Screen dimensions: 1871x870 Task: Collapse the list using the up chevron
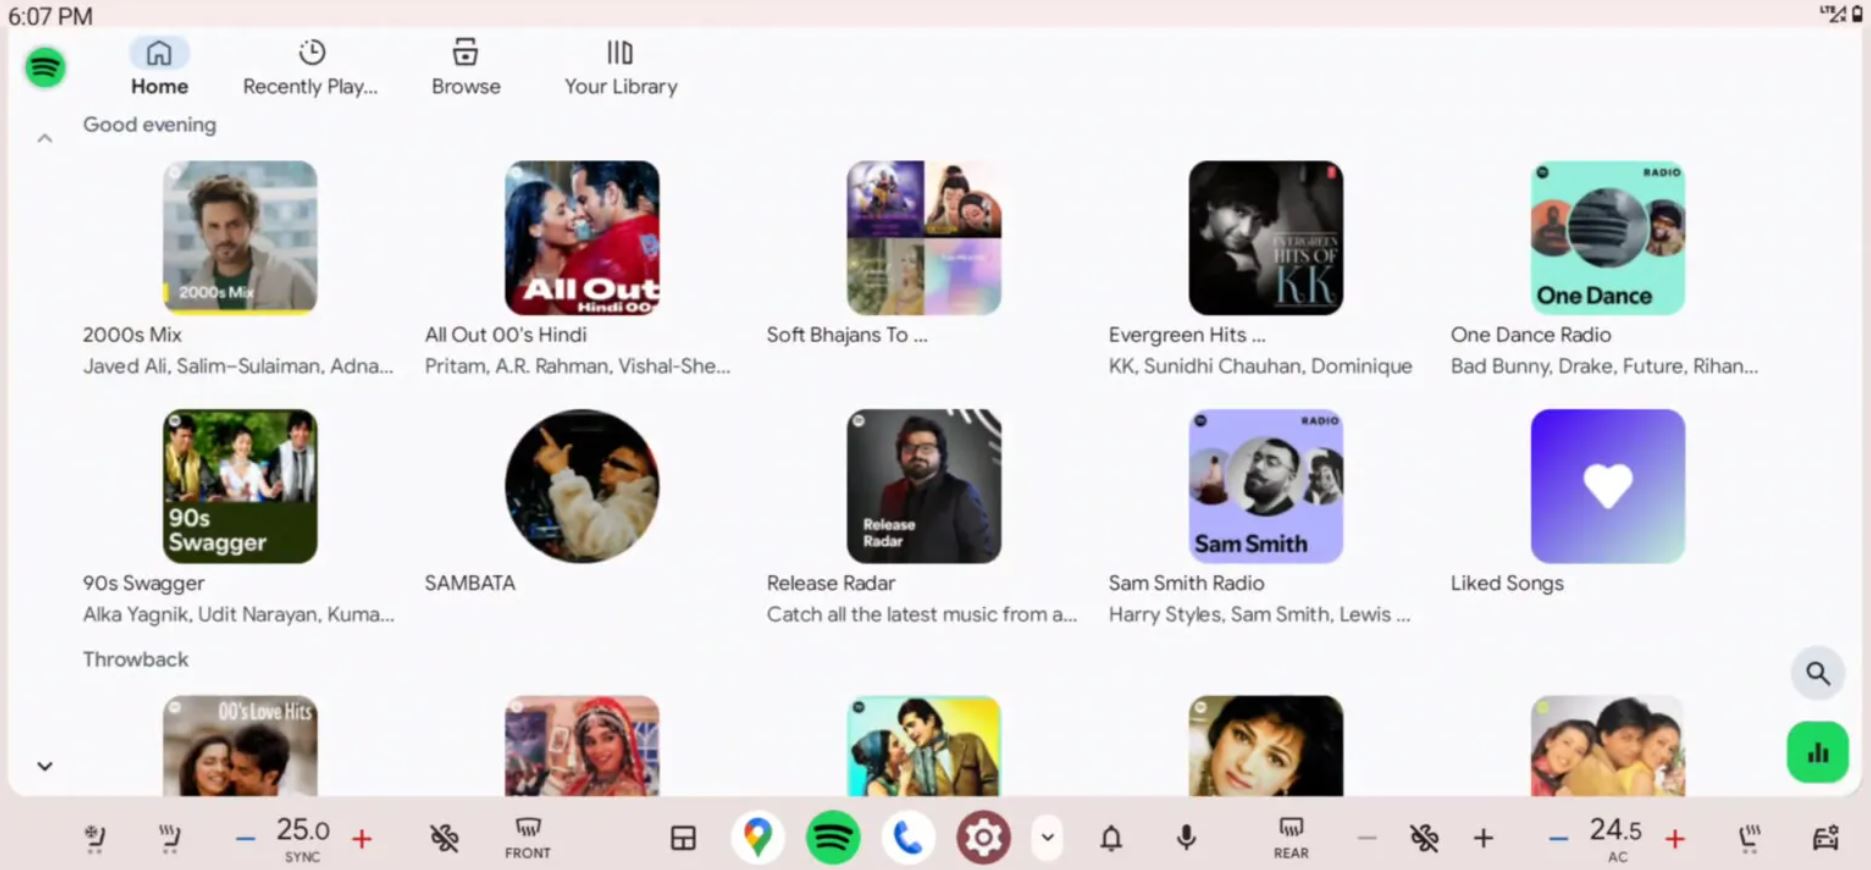(45, 139)
